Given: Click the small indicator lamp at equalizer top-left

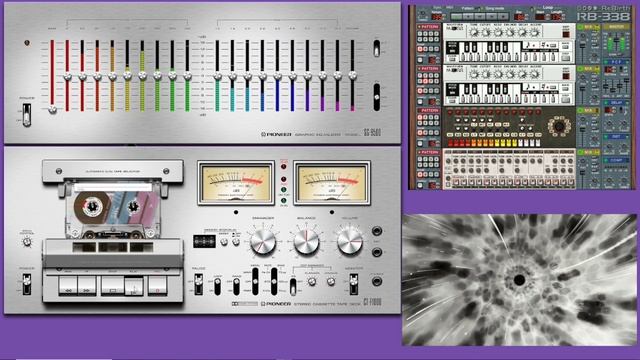Looking at the screenshot, I should (x=27, y=42).
